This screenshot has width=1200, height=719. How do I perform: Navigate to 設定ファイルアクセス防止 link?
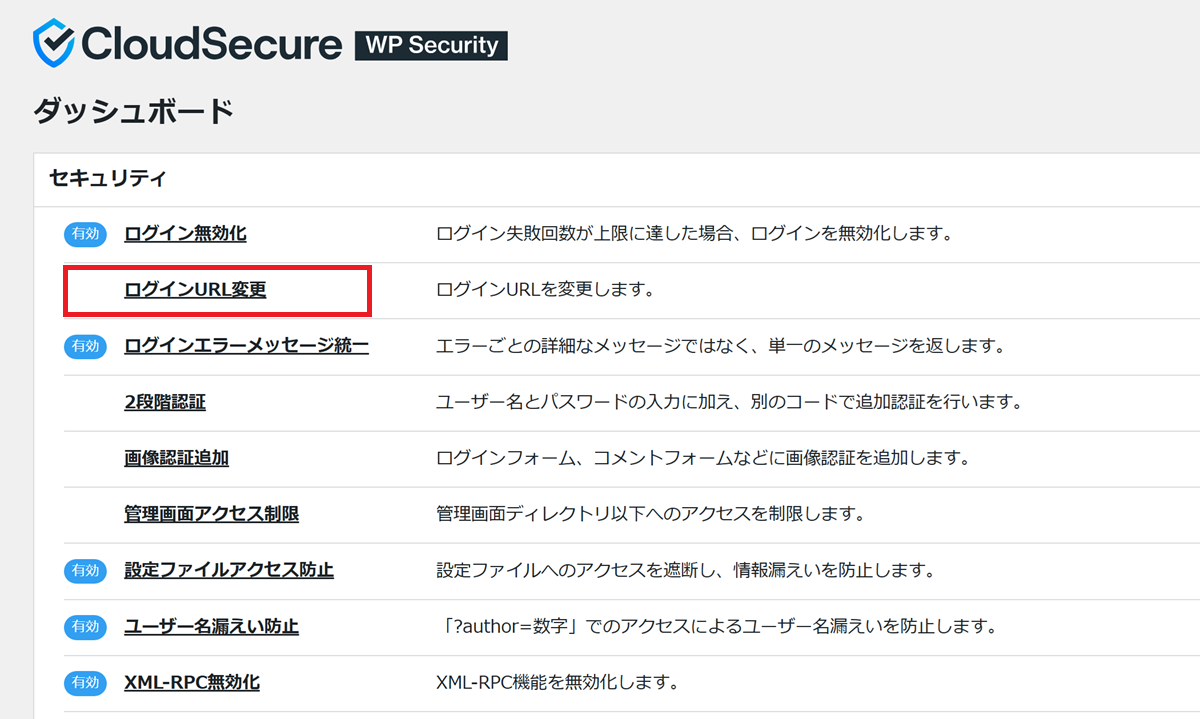(x=228, y=570)
